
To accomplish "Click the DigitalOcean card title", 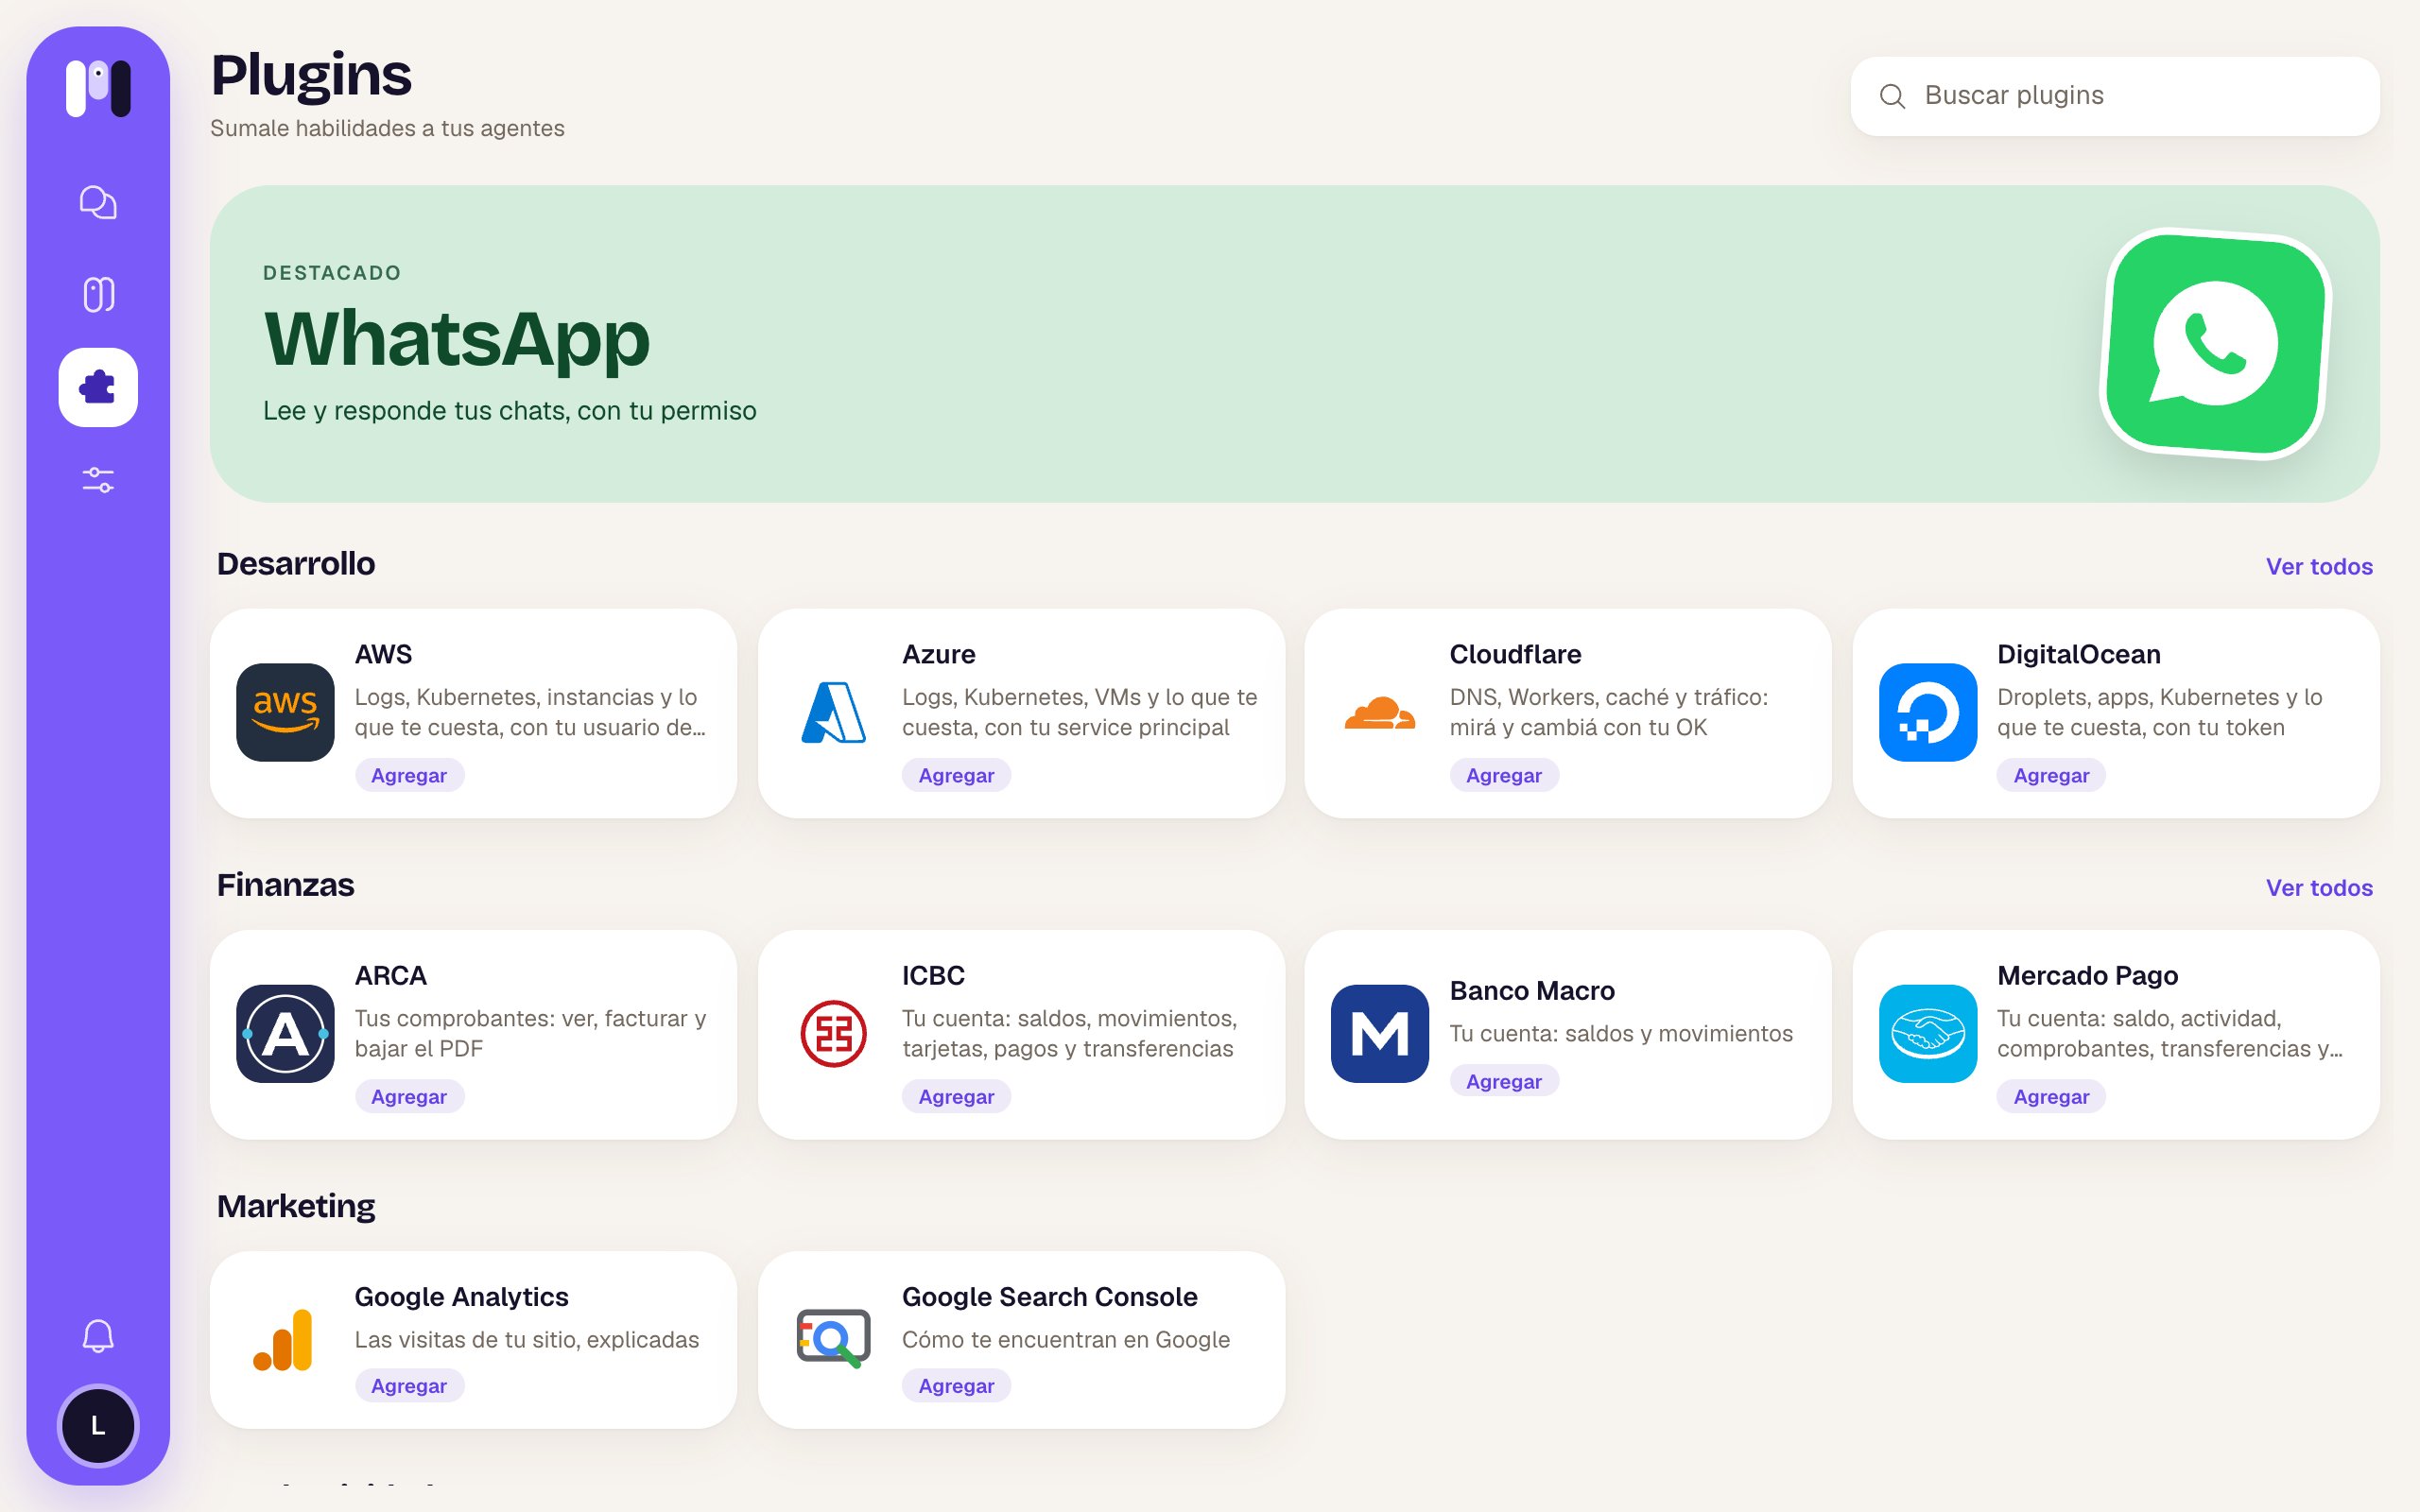I will pos(2078,654).
